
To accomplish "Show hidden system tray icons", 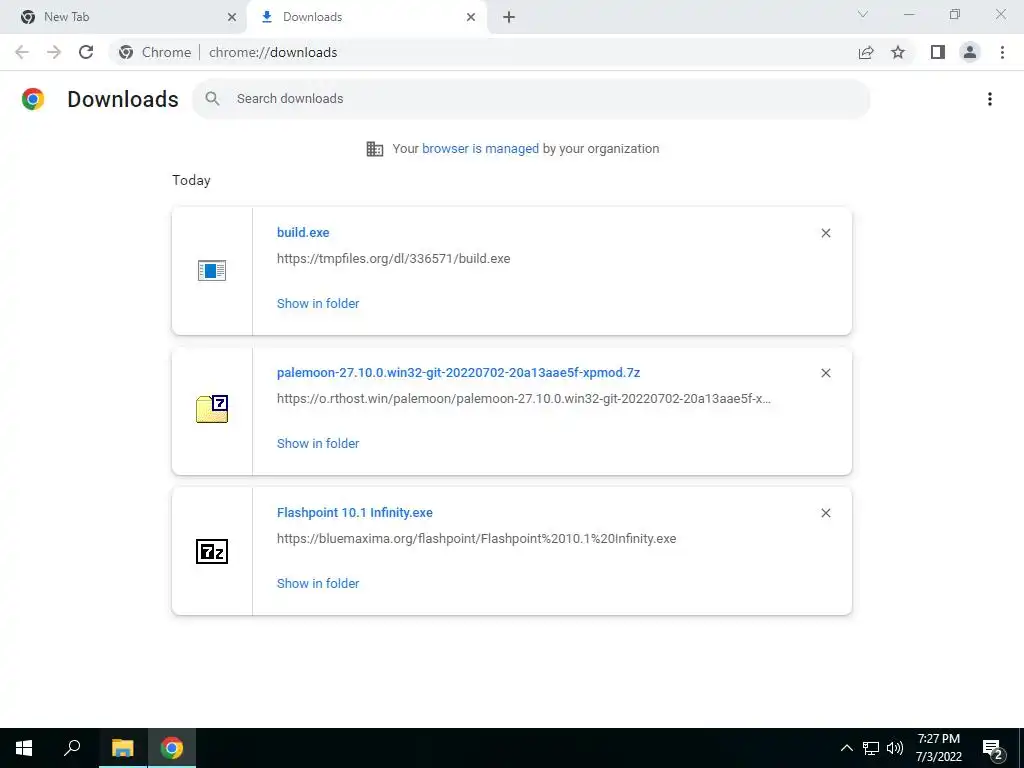I will pos(846,748).
